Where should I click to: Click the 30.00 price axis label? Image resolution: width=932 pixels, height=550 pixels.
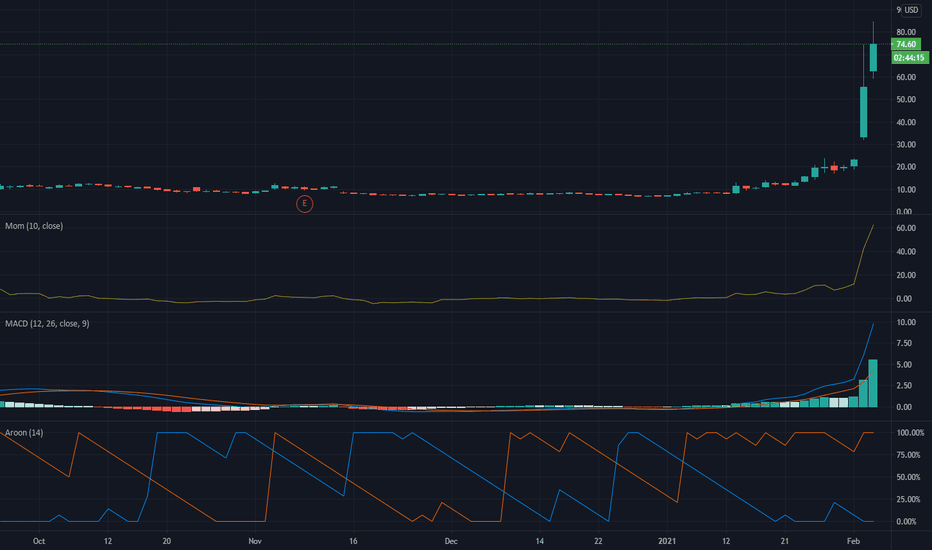click(906, 144)
